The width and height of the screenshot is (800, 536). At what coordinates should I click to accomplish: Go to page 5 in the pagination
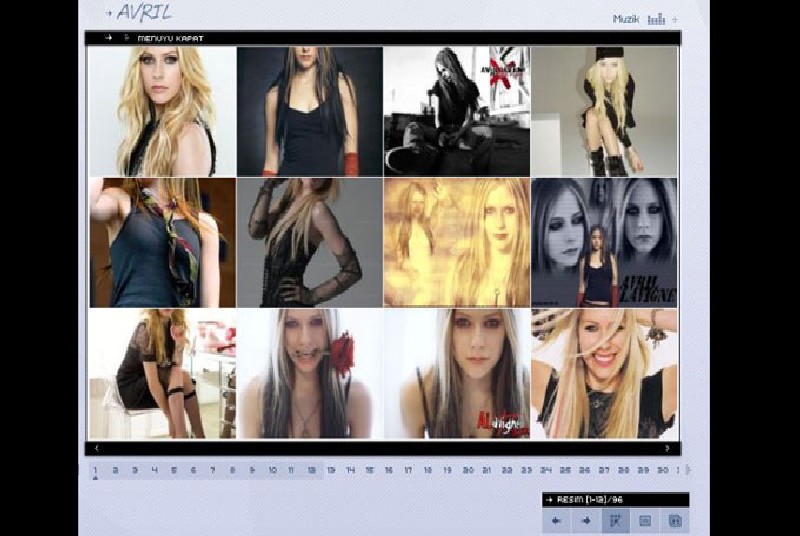tap(174, 470)
